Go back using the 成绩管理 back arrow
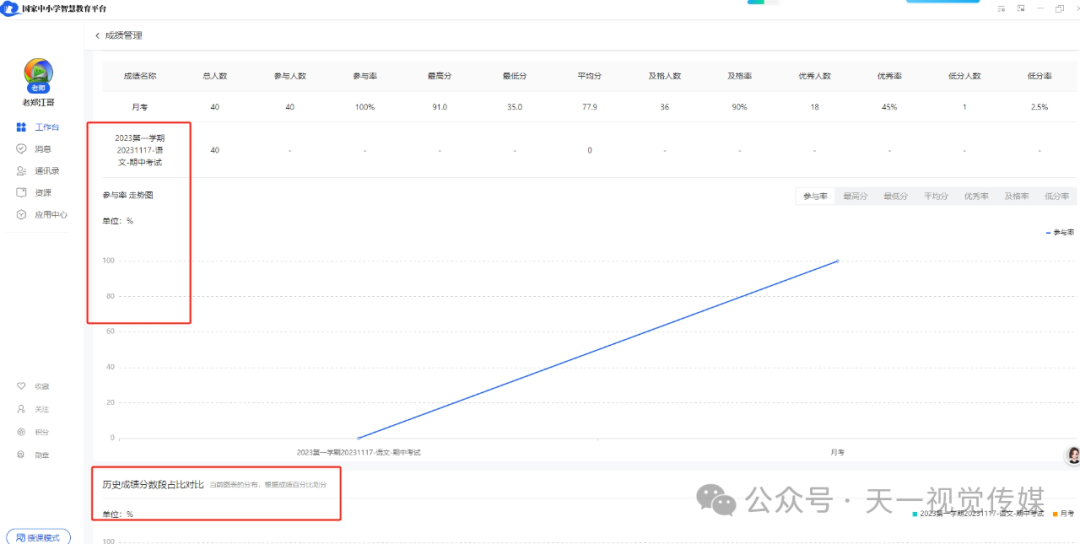 click(x=98, y=36)
